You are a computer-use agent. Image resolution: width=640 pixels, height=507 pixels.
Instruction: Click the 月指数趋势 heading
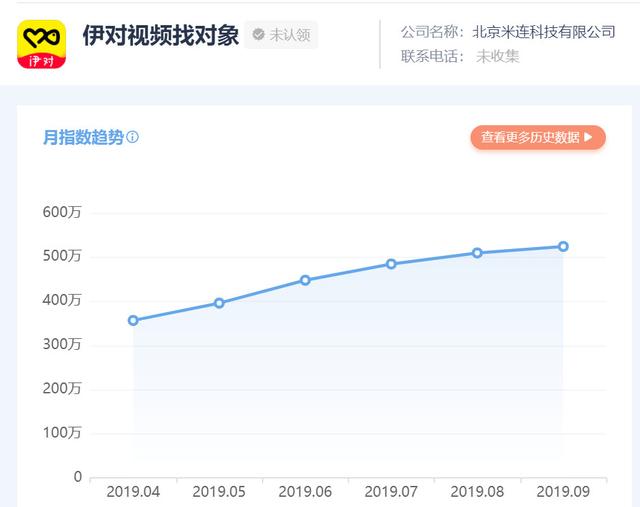point(83,137)
